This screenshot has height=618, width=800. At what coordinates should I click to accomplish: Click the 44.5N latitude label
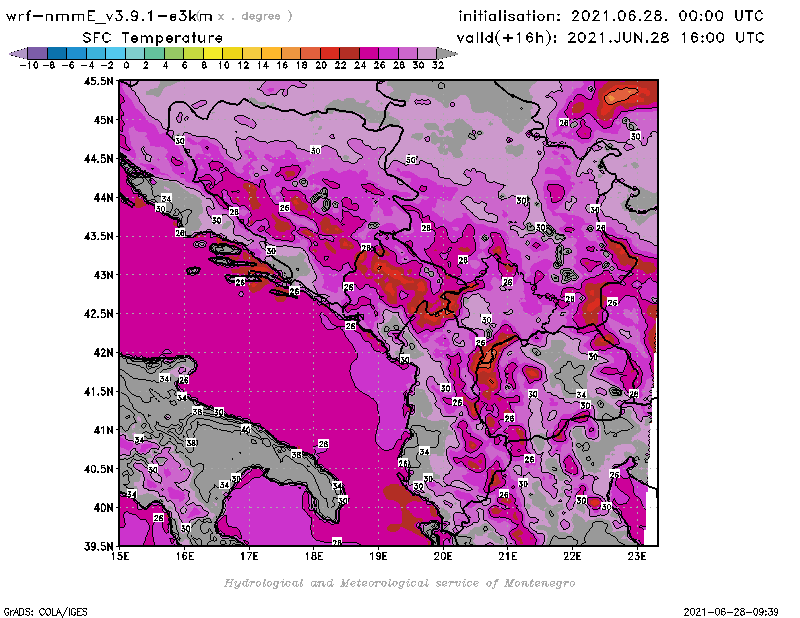[99, 158]
